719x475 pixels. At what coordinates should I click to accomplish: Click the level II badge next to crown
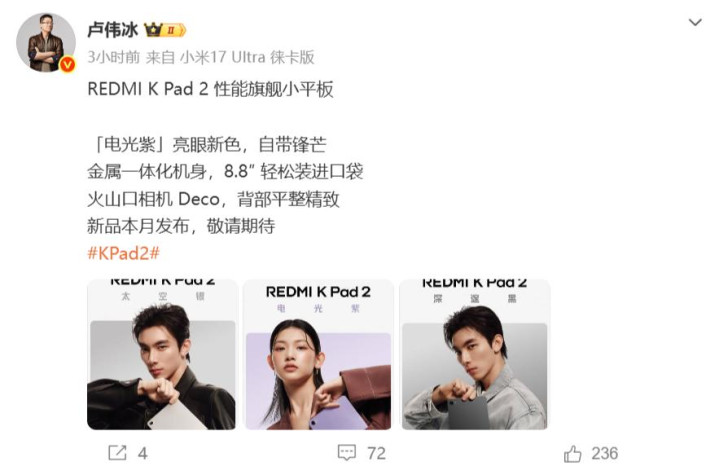(x=174, y=30)
